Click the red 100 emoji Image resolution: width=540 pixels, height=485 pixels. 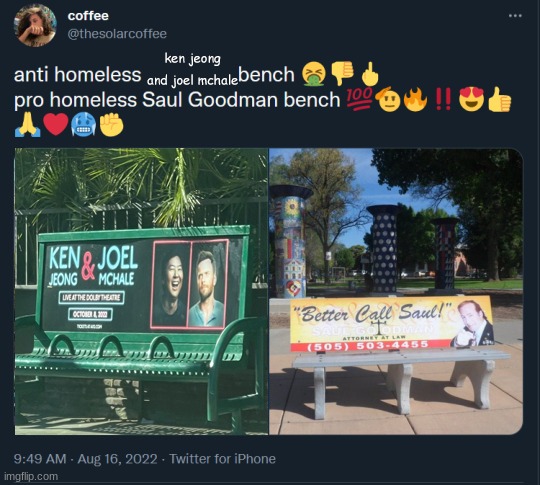360,97
